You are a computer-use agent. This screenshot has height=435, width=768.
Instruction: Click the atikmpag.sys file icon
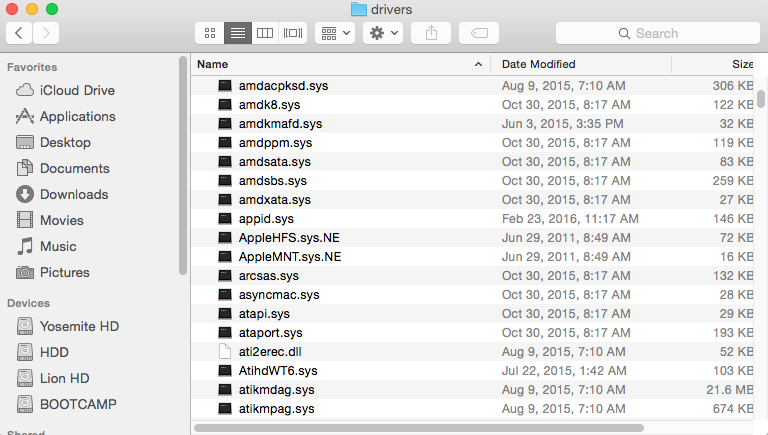point(225,409)
